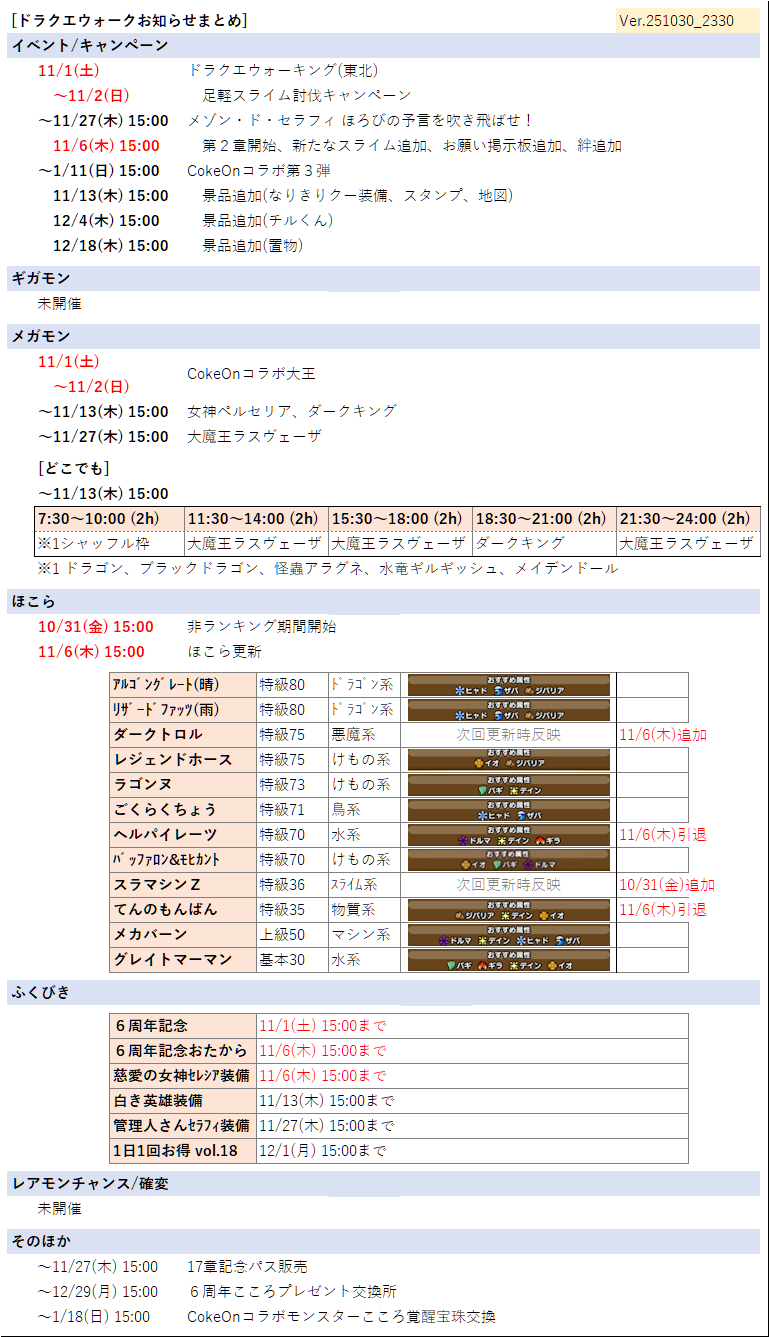Click the recommended attribute banner for グレイトマーマン

coord(508,960)
